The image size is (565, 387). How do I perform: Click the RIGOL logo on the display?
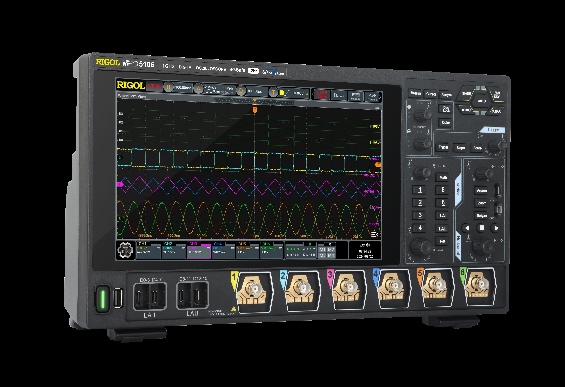(x=130, y=85)
